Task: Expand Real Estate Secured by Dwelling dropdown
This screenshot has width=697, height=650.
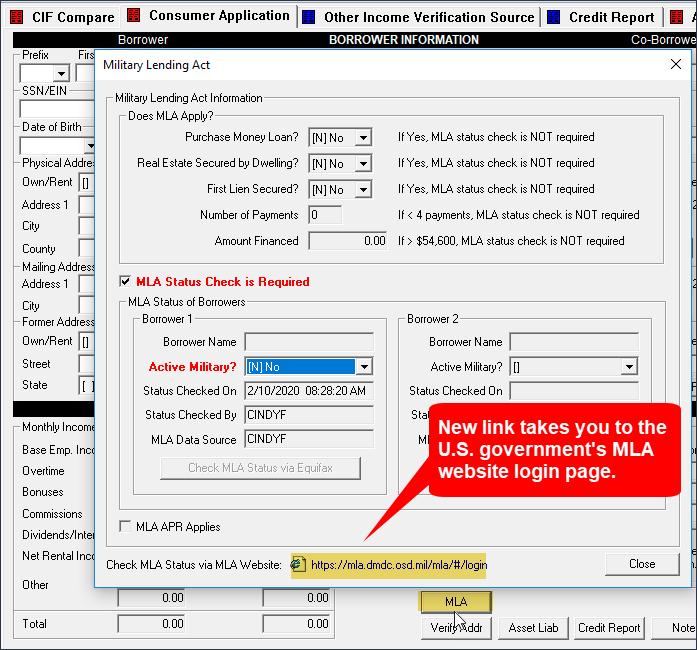Action: (x=363, y=163)
